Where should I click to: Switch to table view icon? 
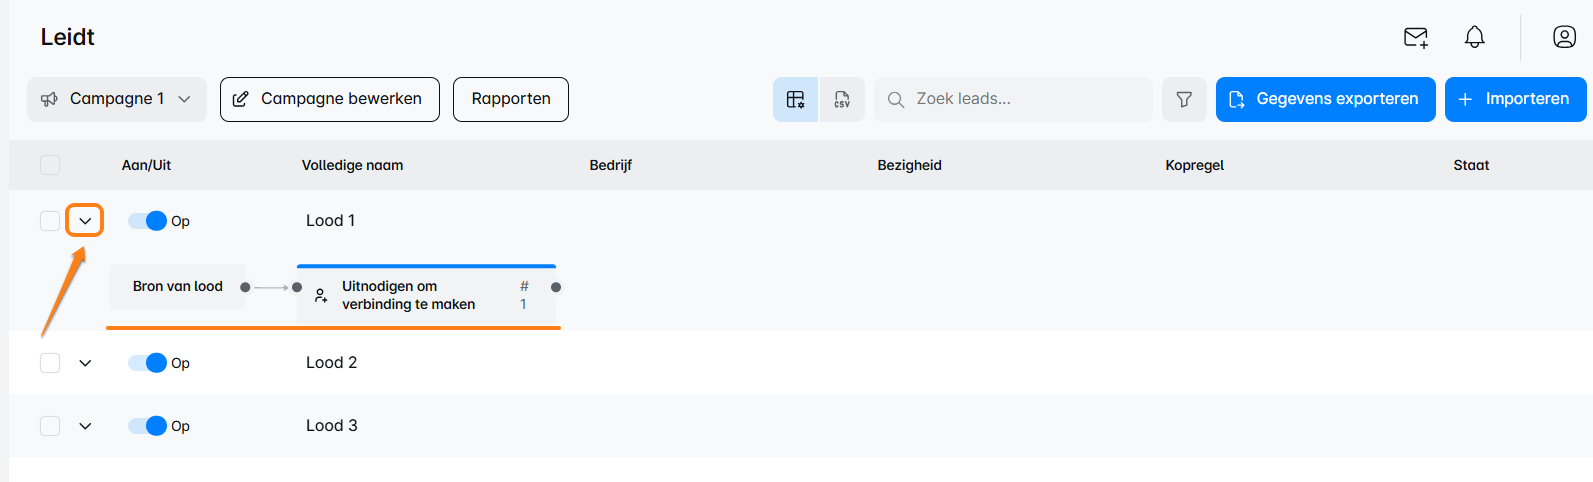(x=795, y=99)
